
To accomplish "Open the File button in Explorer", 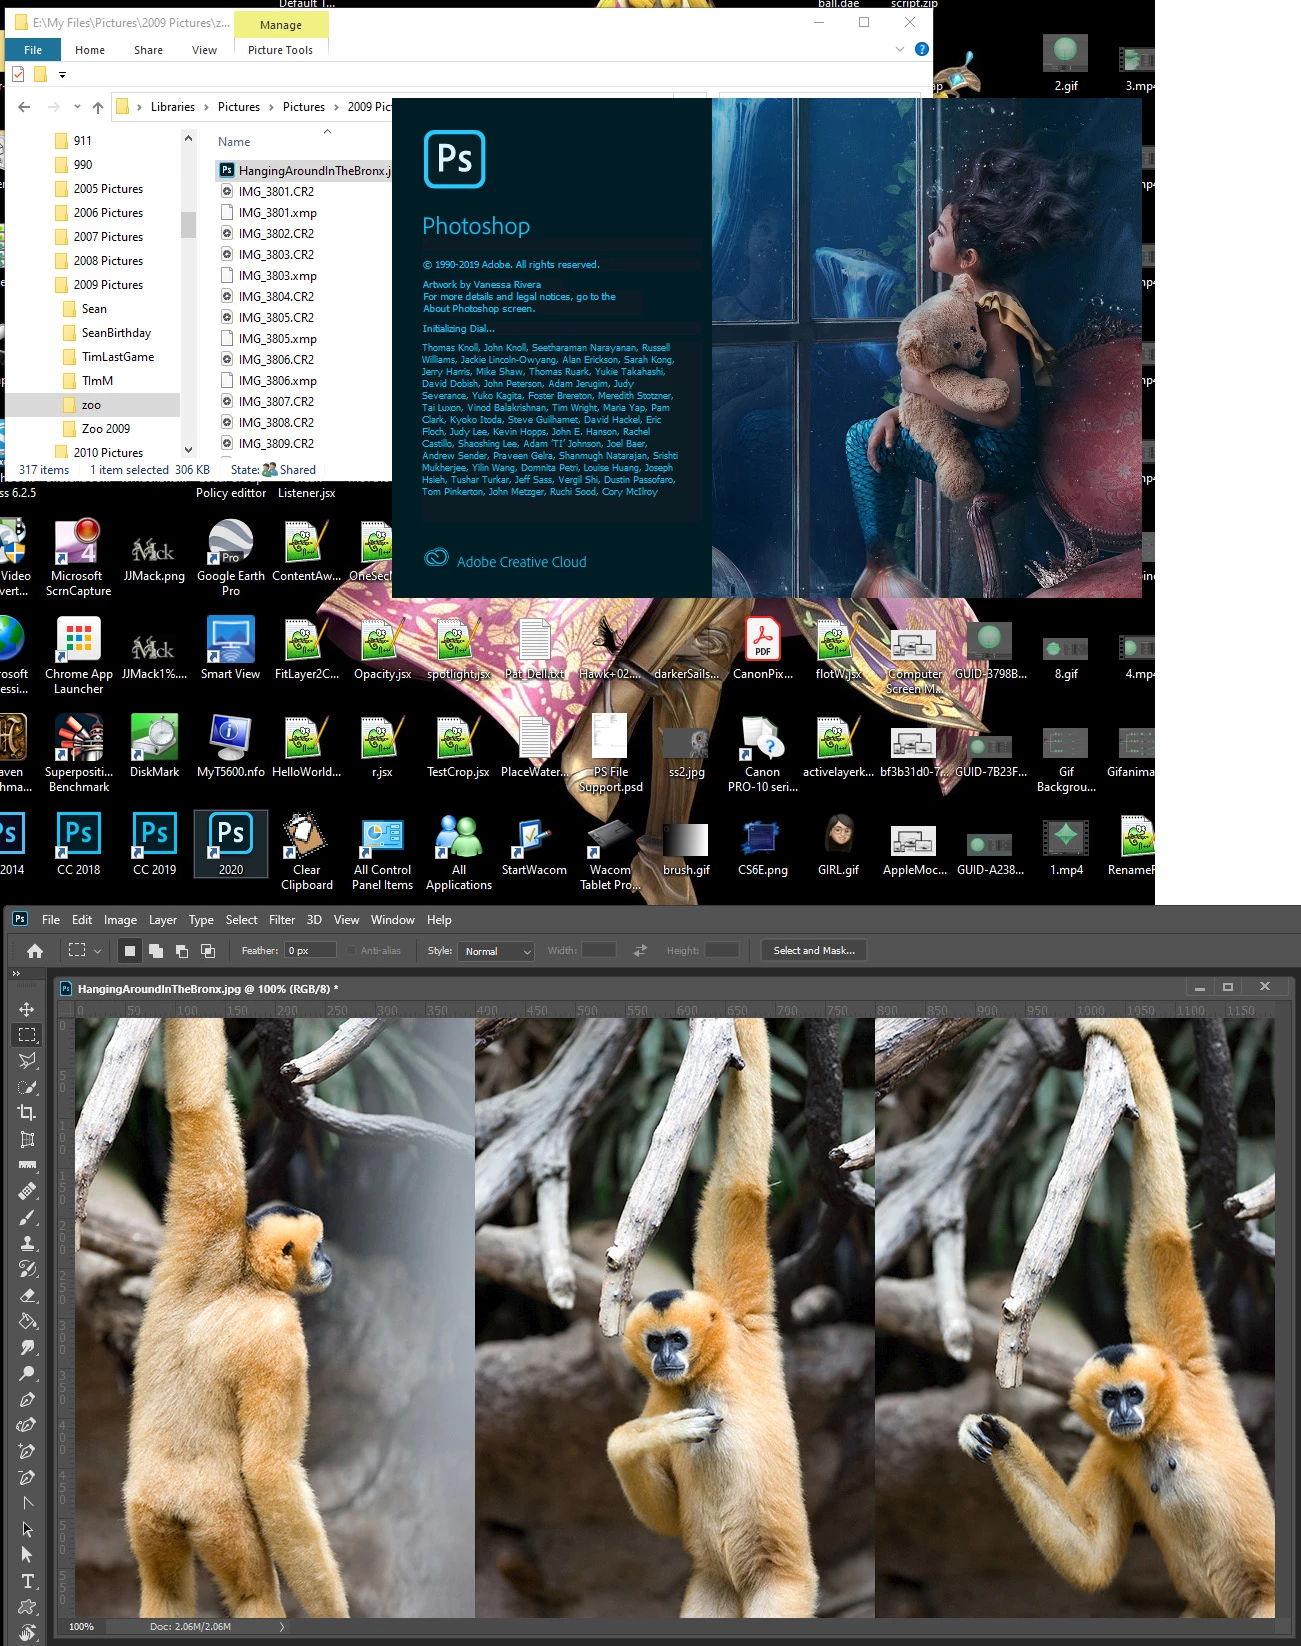I will pyautogui.click(x=33, y=50).
